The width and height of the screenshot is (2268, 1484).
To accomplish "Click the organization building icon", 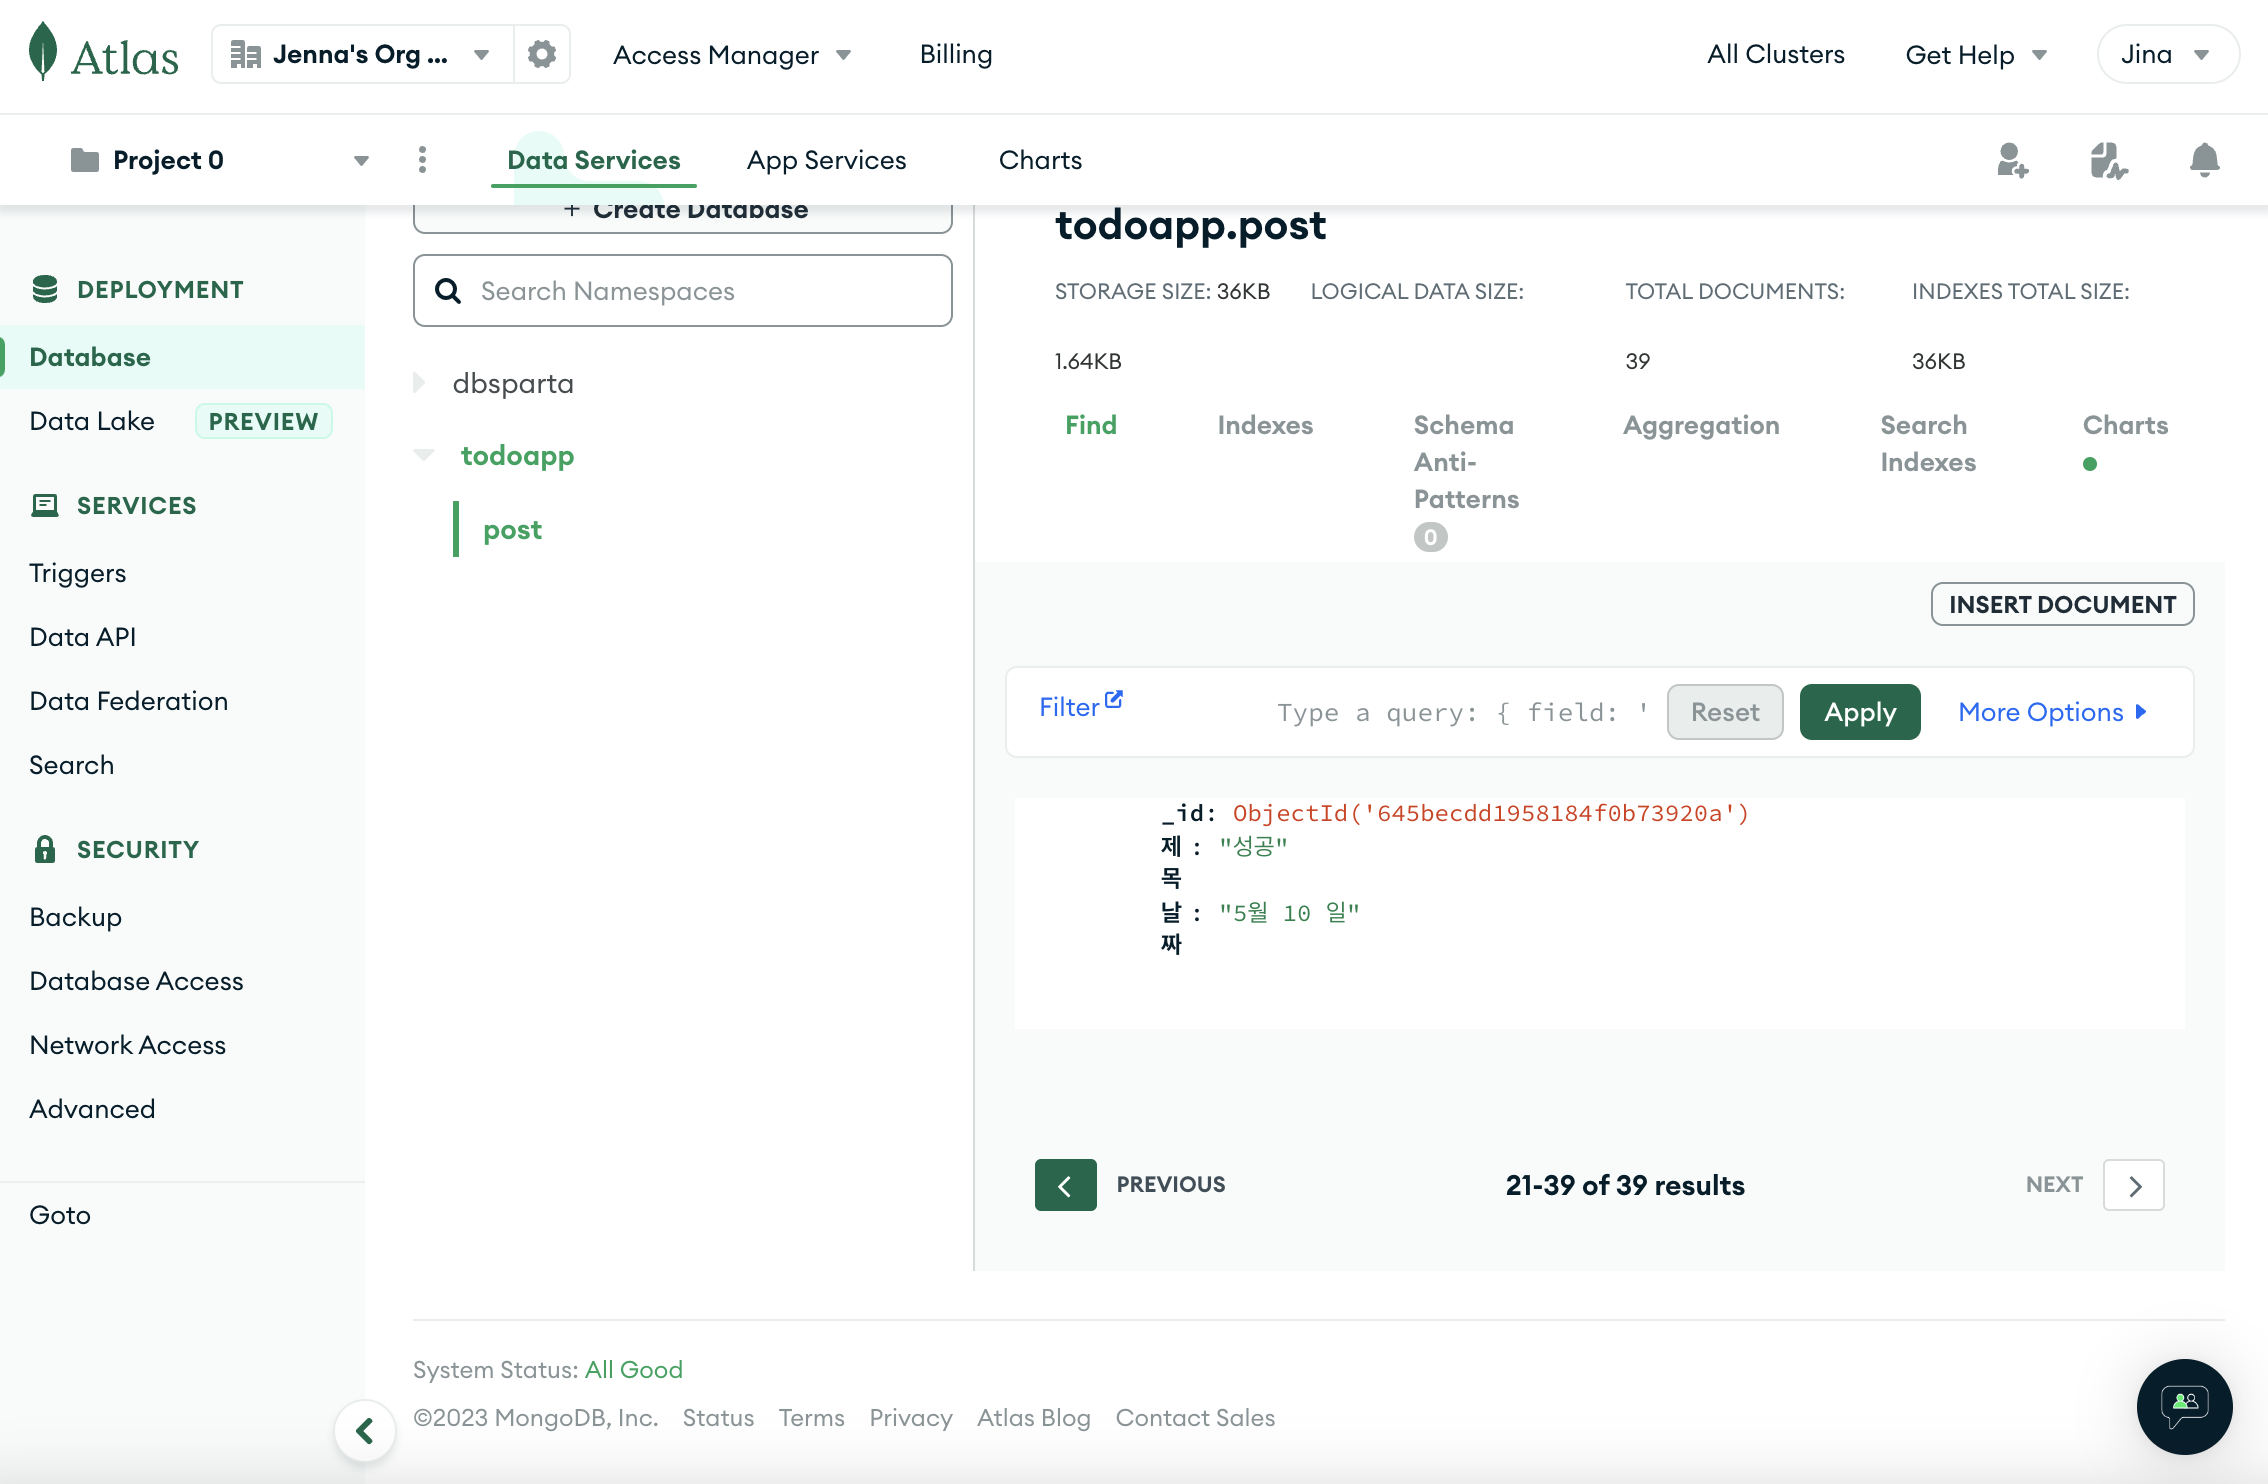I will 245,54.
